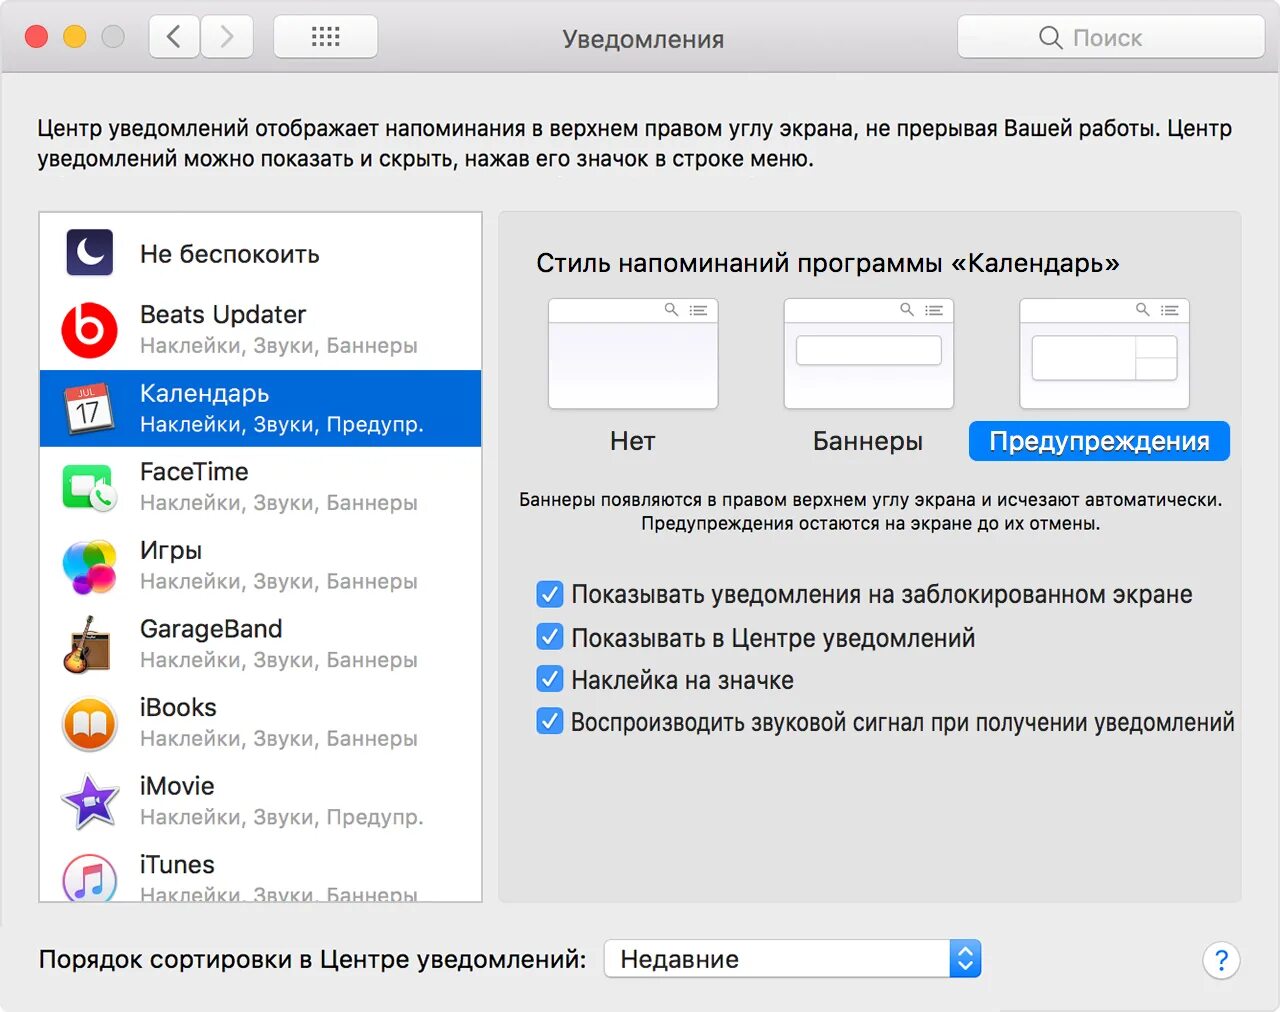Click the Calendar app icon
The width and height of the screenshot is (1280, 1012).
88,408
